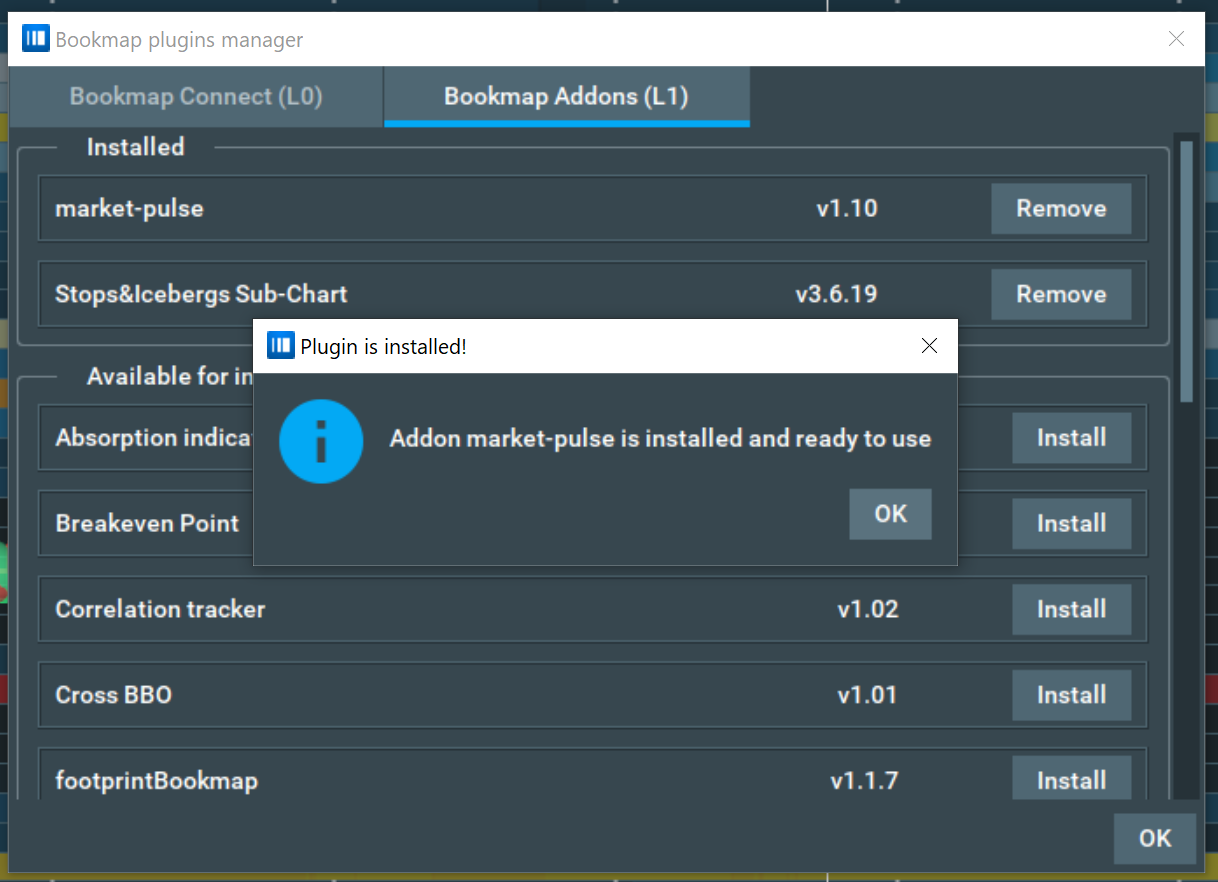This screenshot has height=882, width=1218.
Task: Close the Bookmap plugins manager window
Action: [x=1176, y=40]
